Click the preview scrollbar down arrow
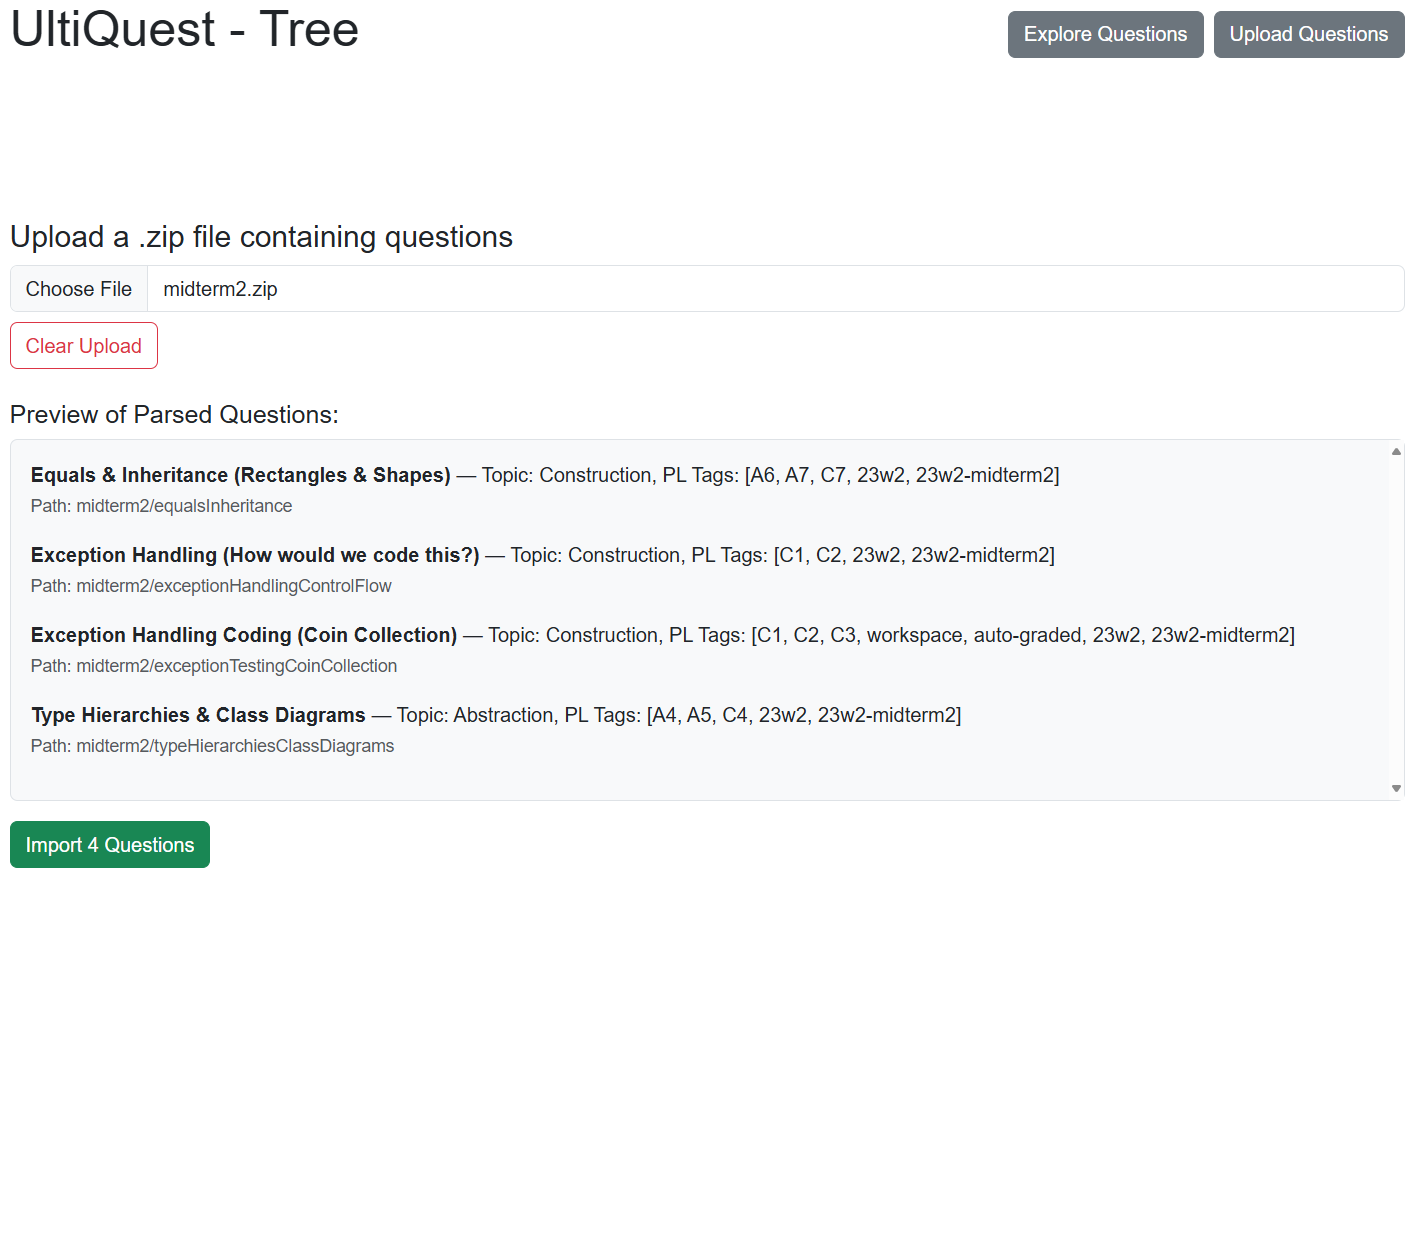 click(x=1396, y=788)
